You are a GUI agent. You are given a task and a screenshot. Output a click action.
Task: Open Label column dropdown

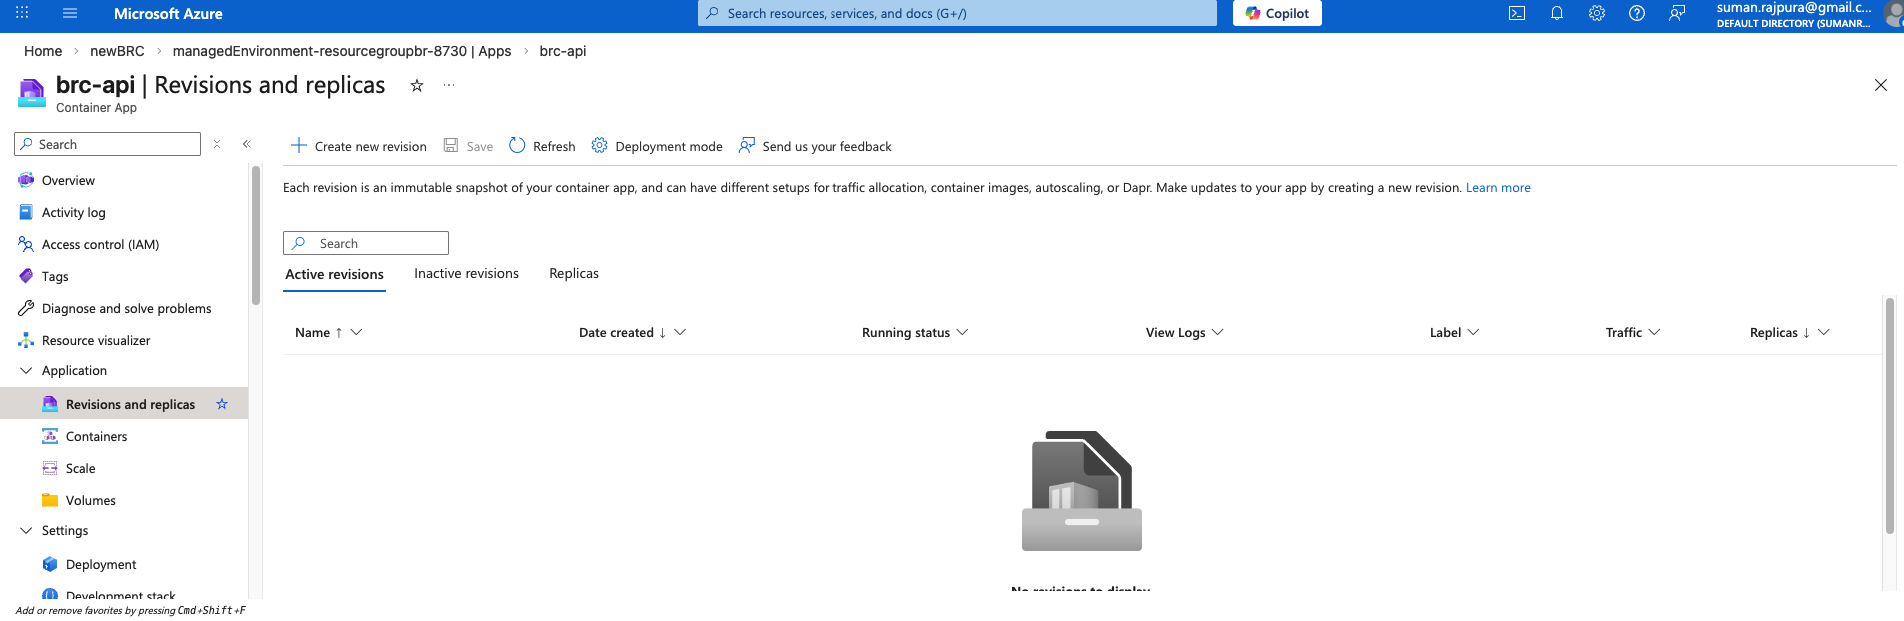click(x=1473, y=332)
